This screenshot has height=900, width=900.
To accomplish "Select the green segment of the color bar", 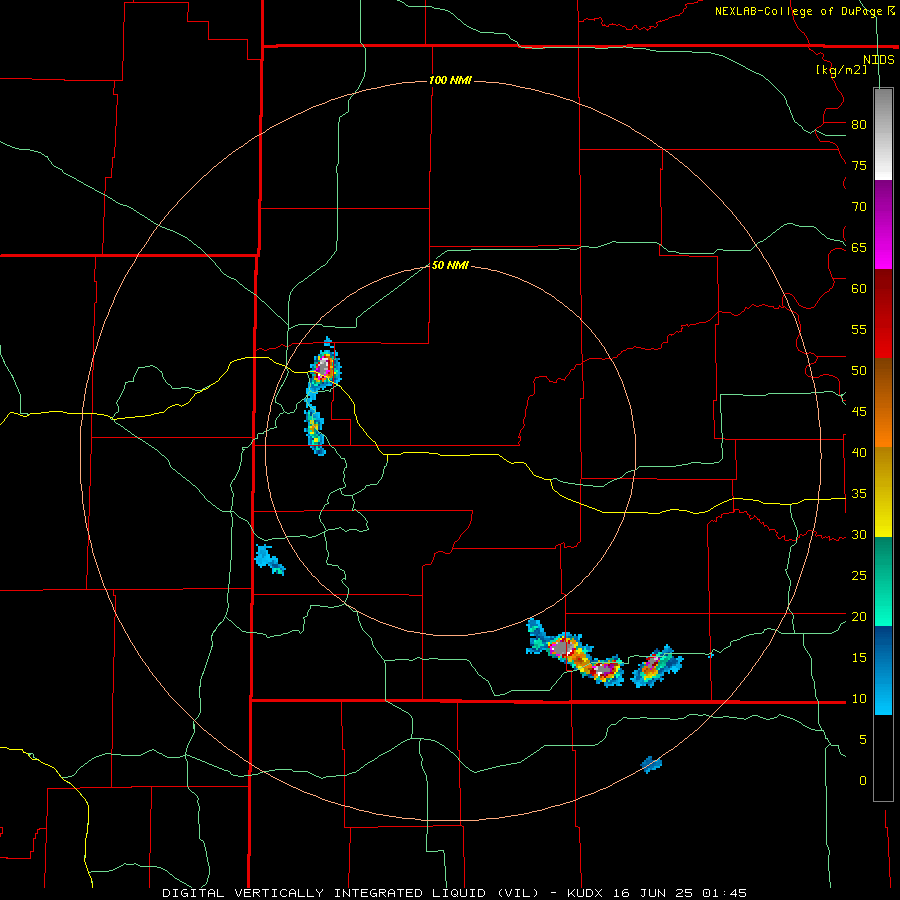I will pyautogui.click(x=883, y=581).
